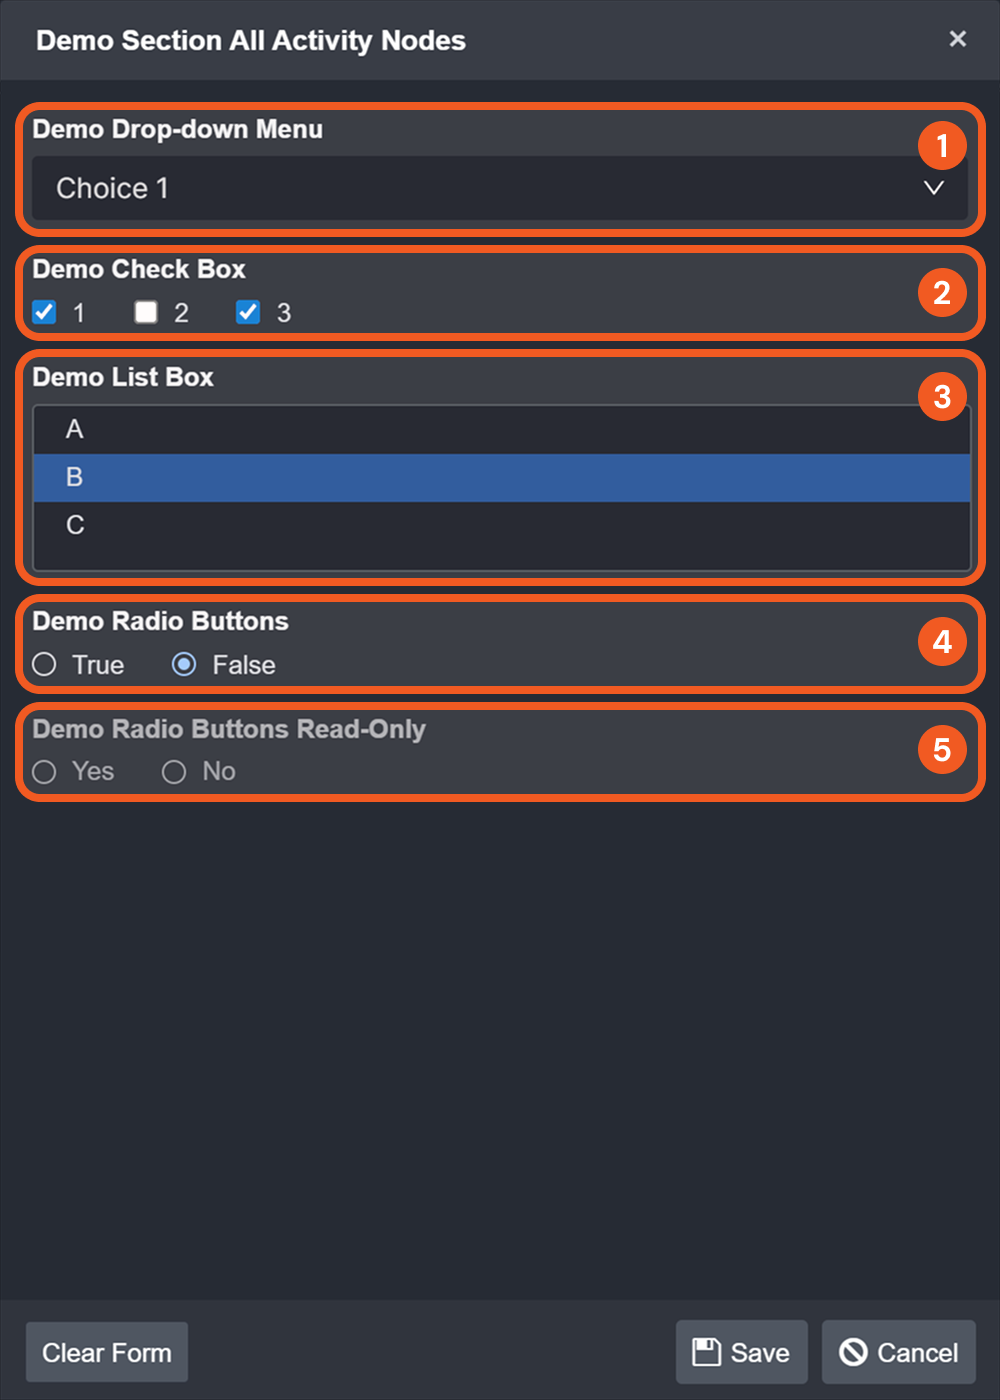Click the floppy disk Save icon
This screenshot has width=1000, height=1400.
(x=709, y=1352)
